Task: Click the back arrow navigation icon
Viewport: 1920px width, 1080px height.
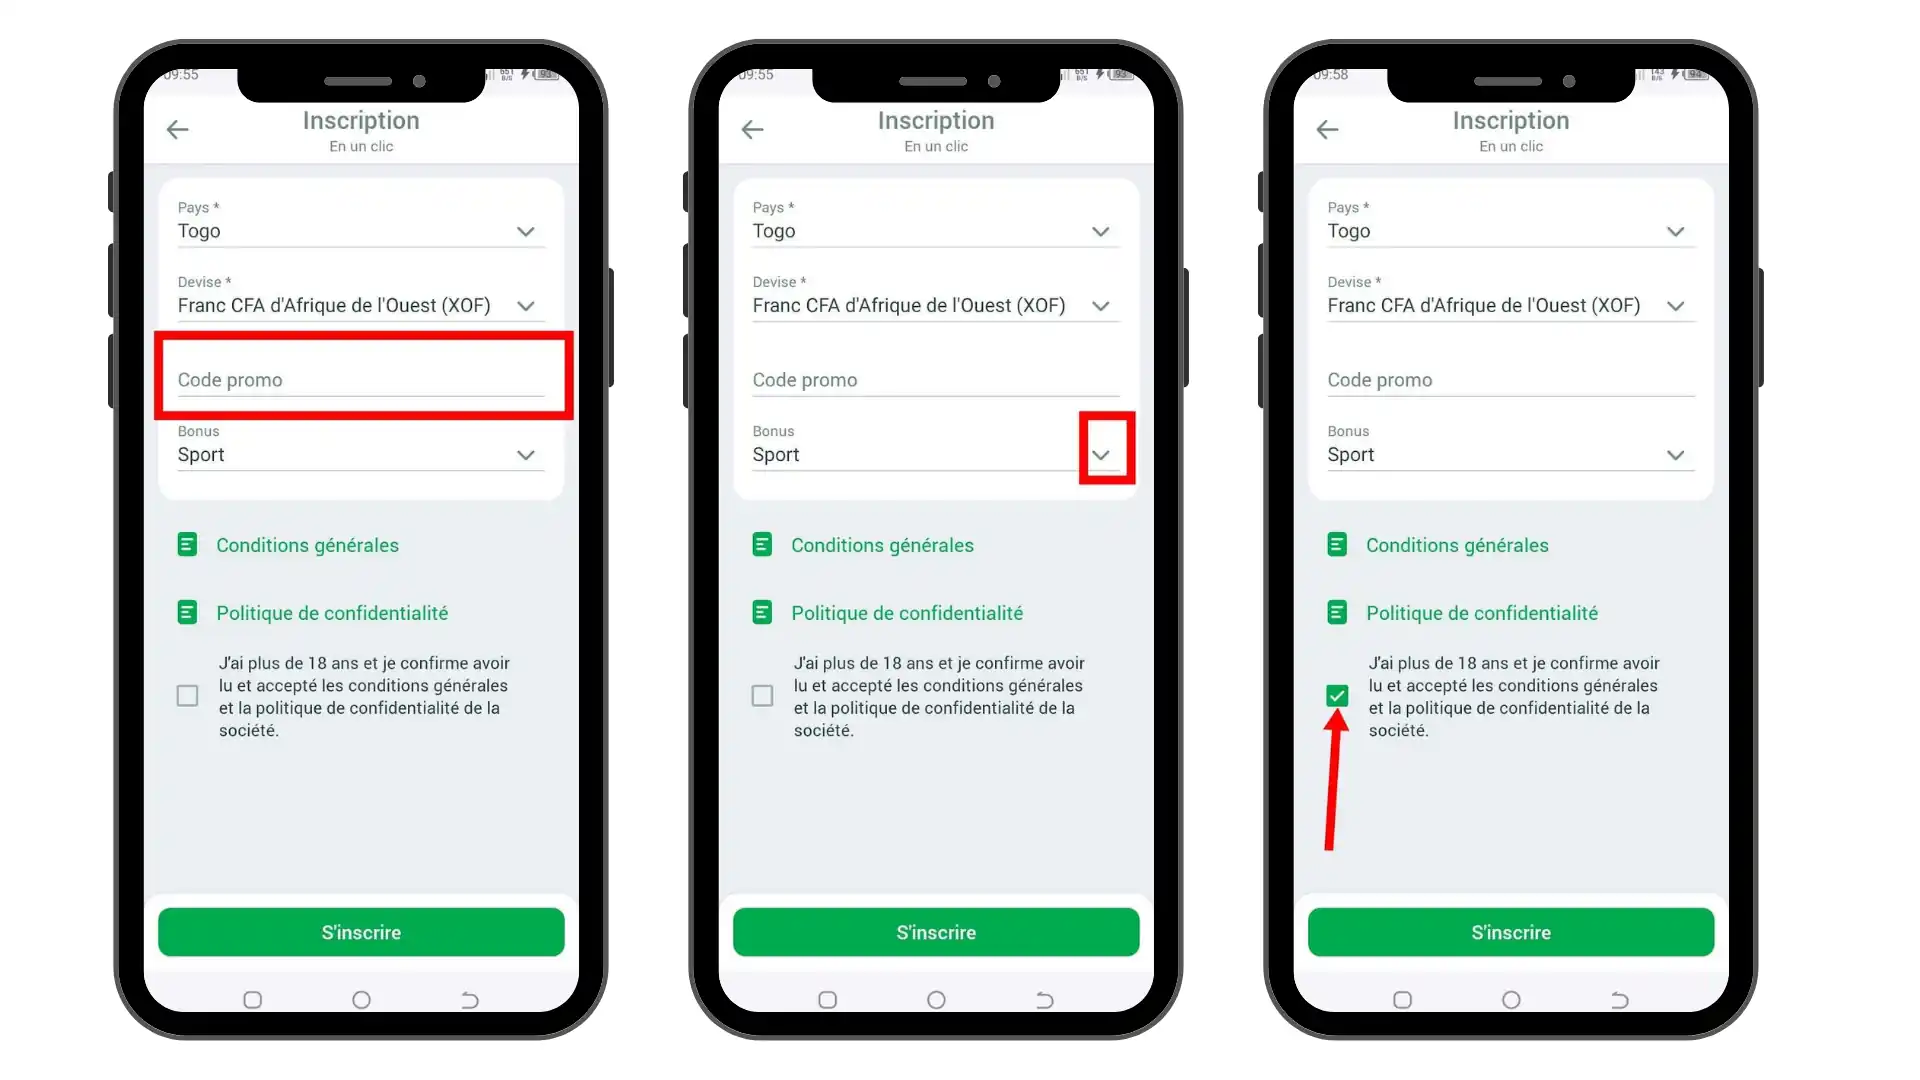Action: [177, 128]
